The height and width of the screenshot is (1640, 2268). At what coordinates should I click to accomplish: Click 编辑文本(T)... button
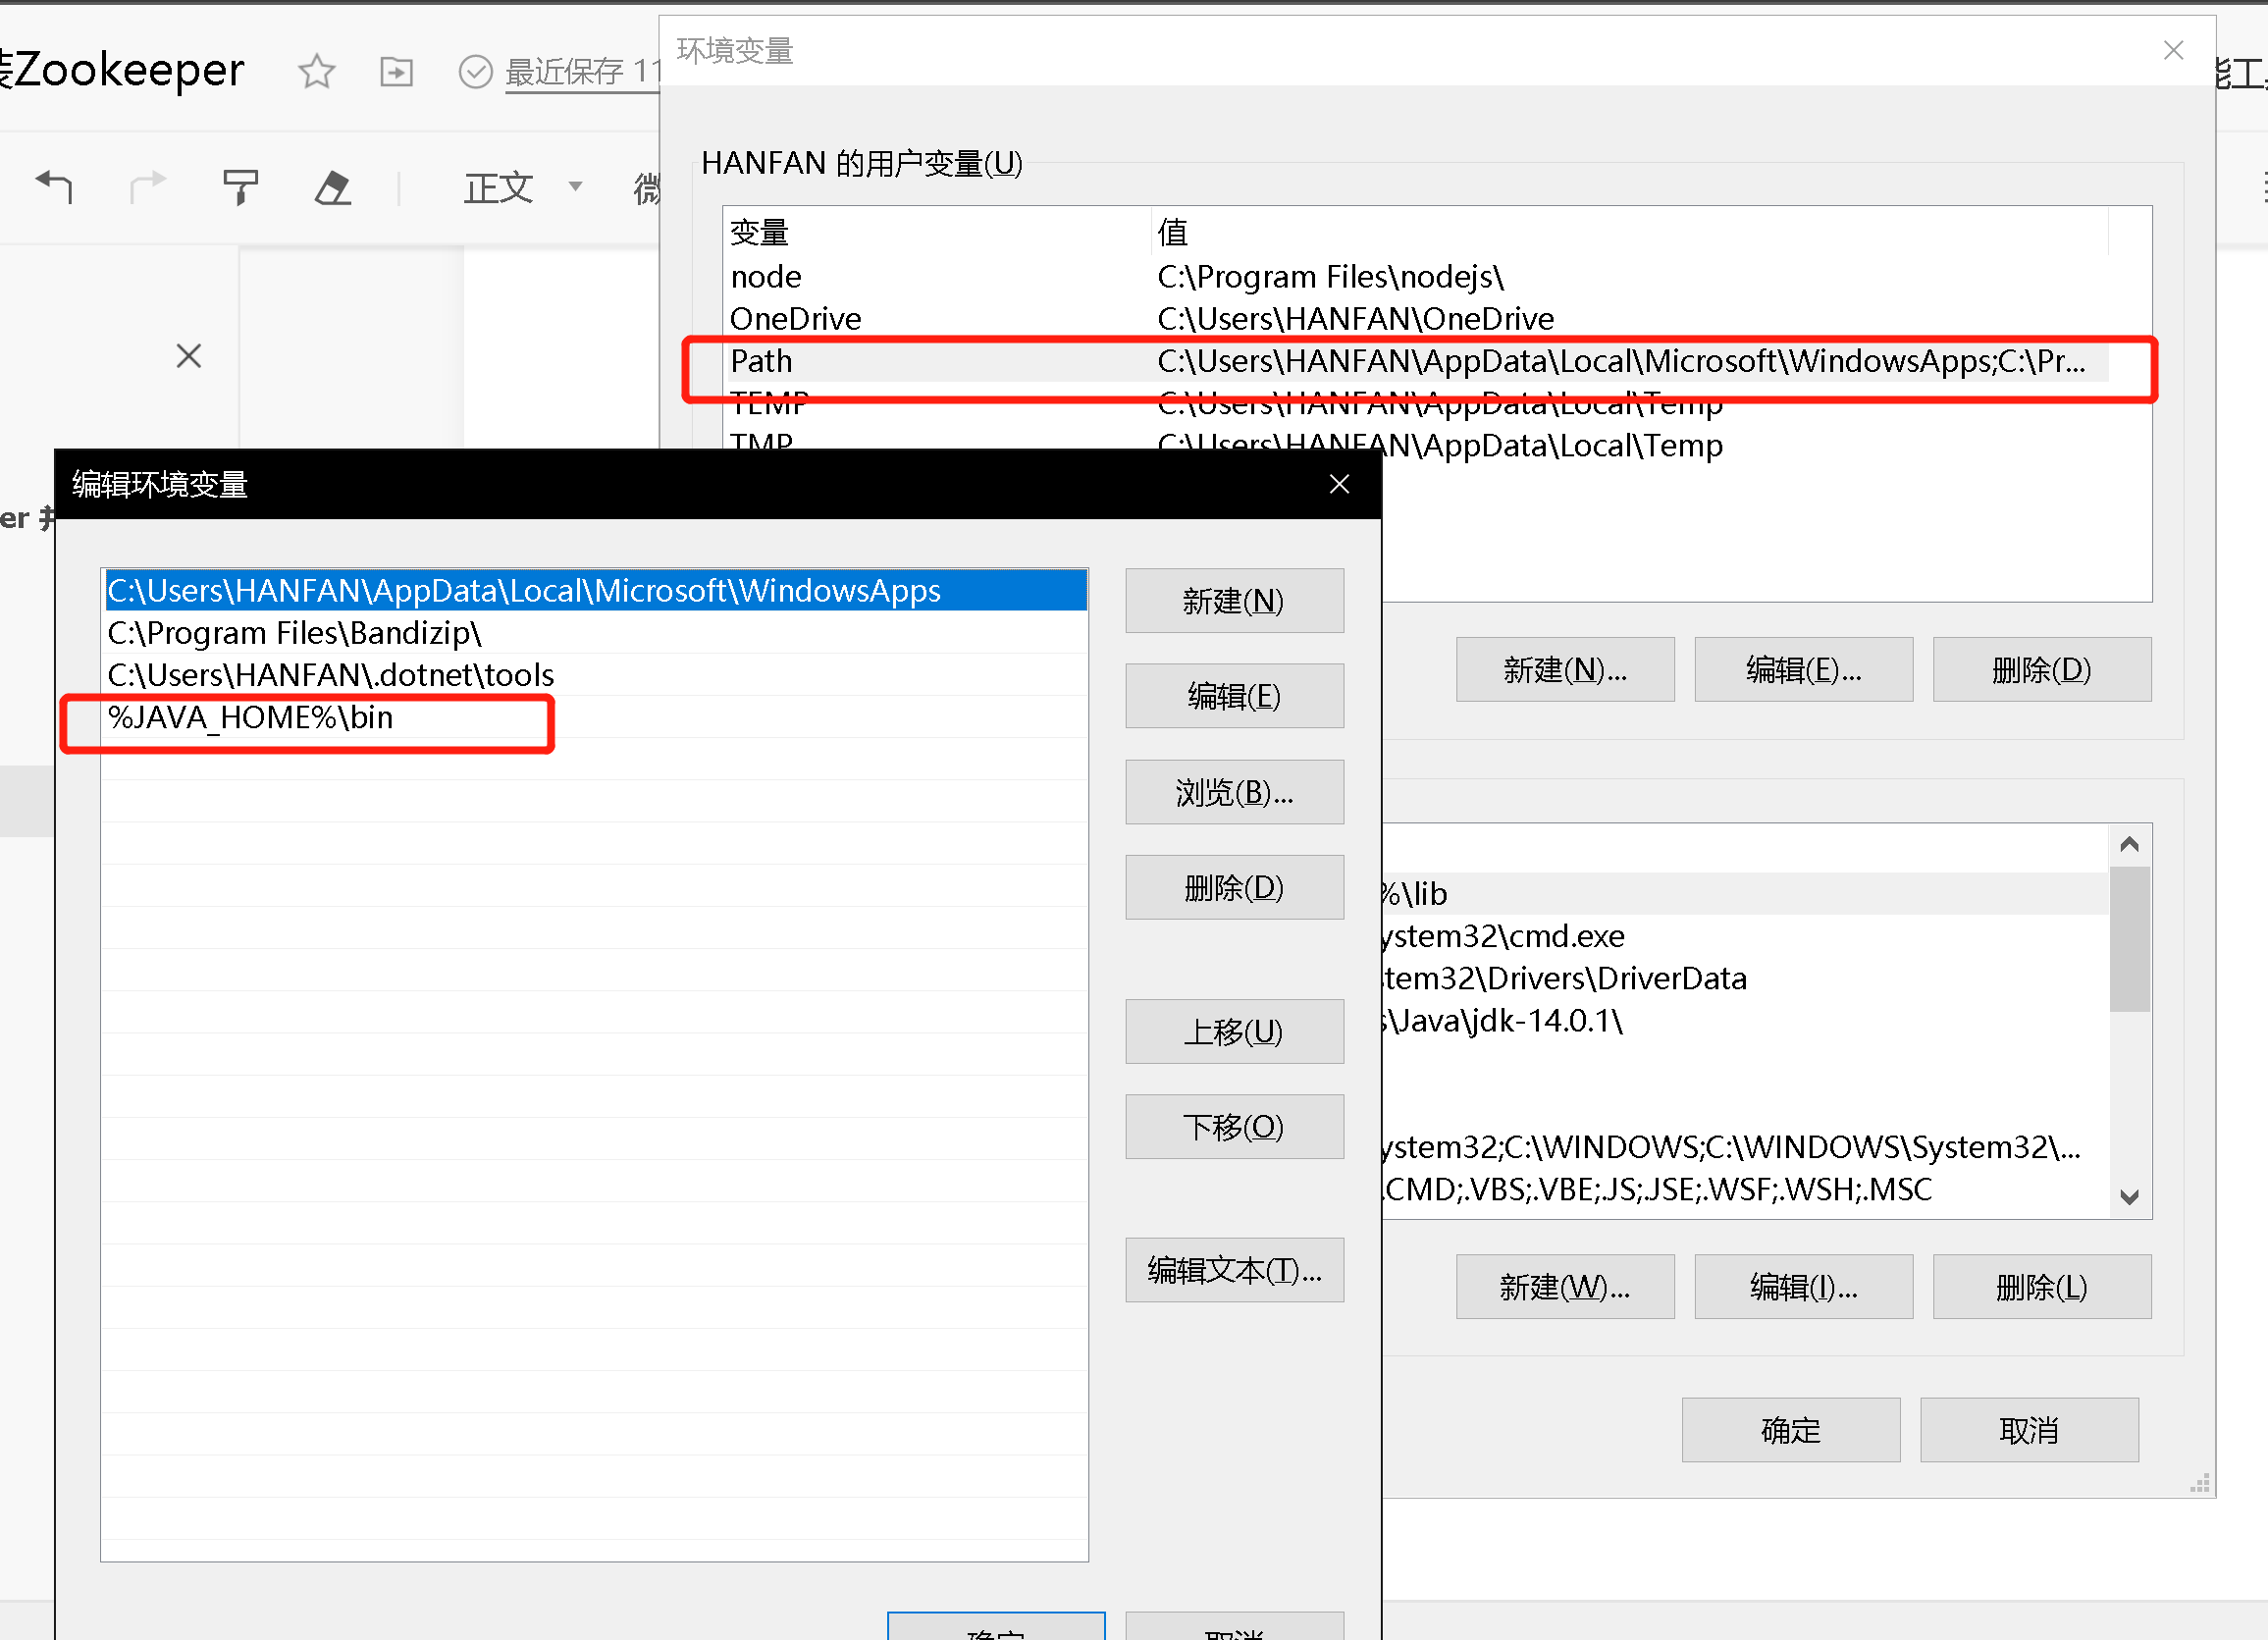[1234, 1270]
